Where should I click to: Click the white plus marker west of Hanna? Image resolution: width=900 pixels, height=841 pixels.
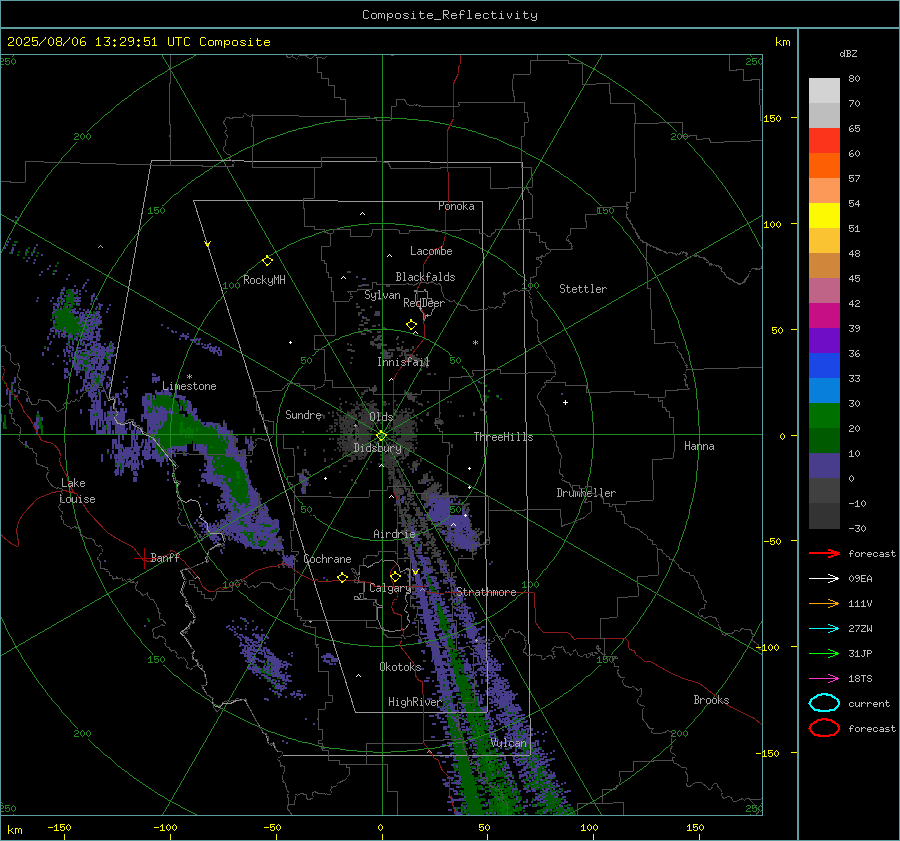(565, 402)
